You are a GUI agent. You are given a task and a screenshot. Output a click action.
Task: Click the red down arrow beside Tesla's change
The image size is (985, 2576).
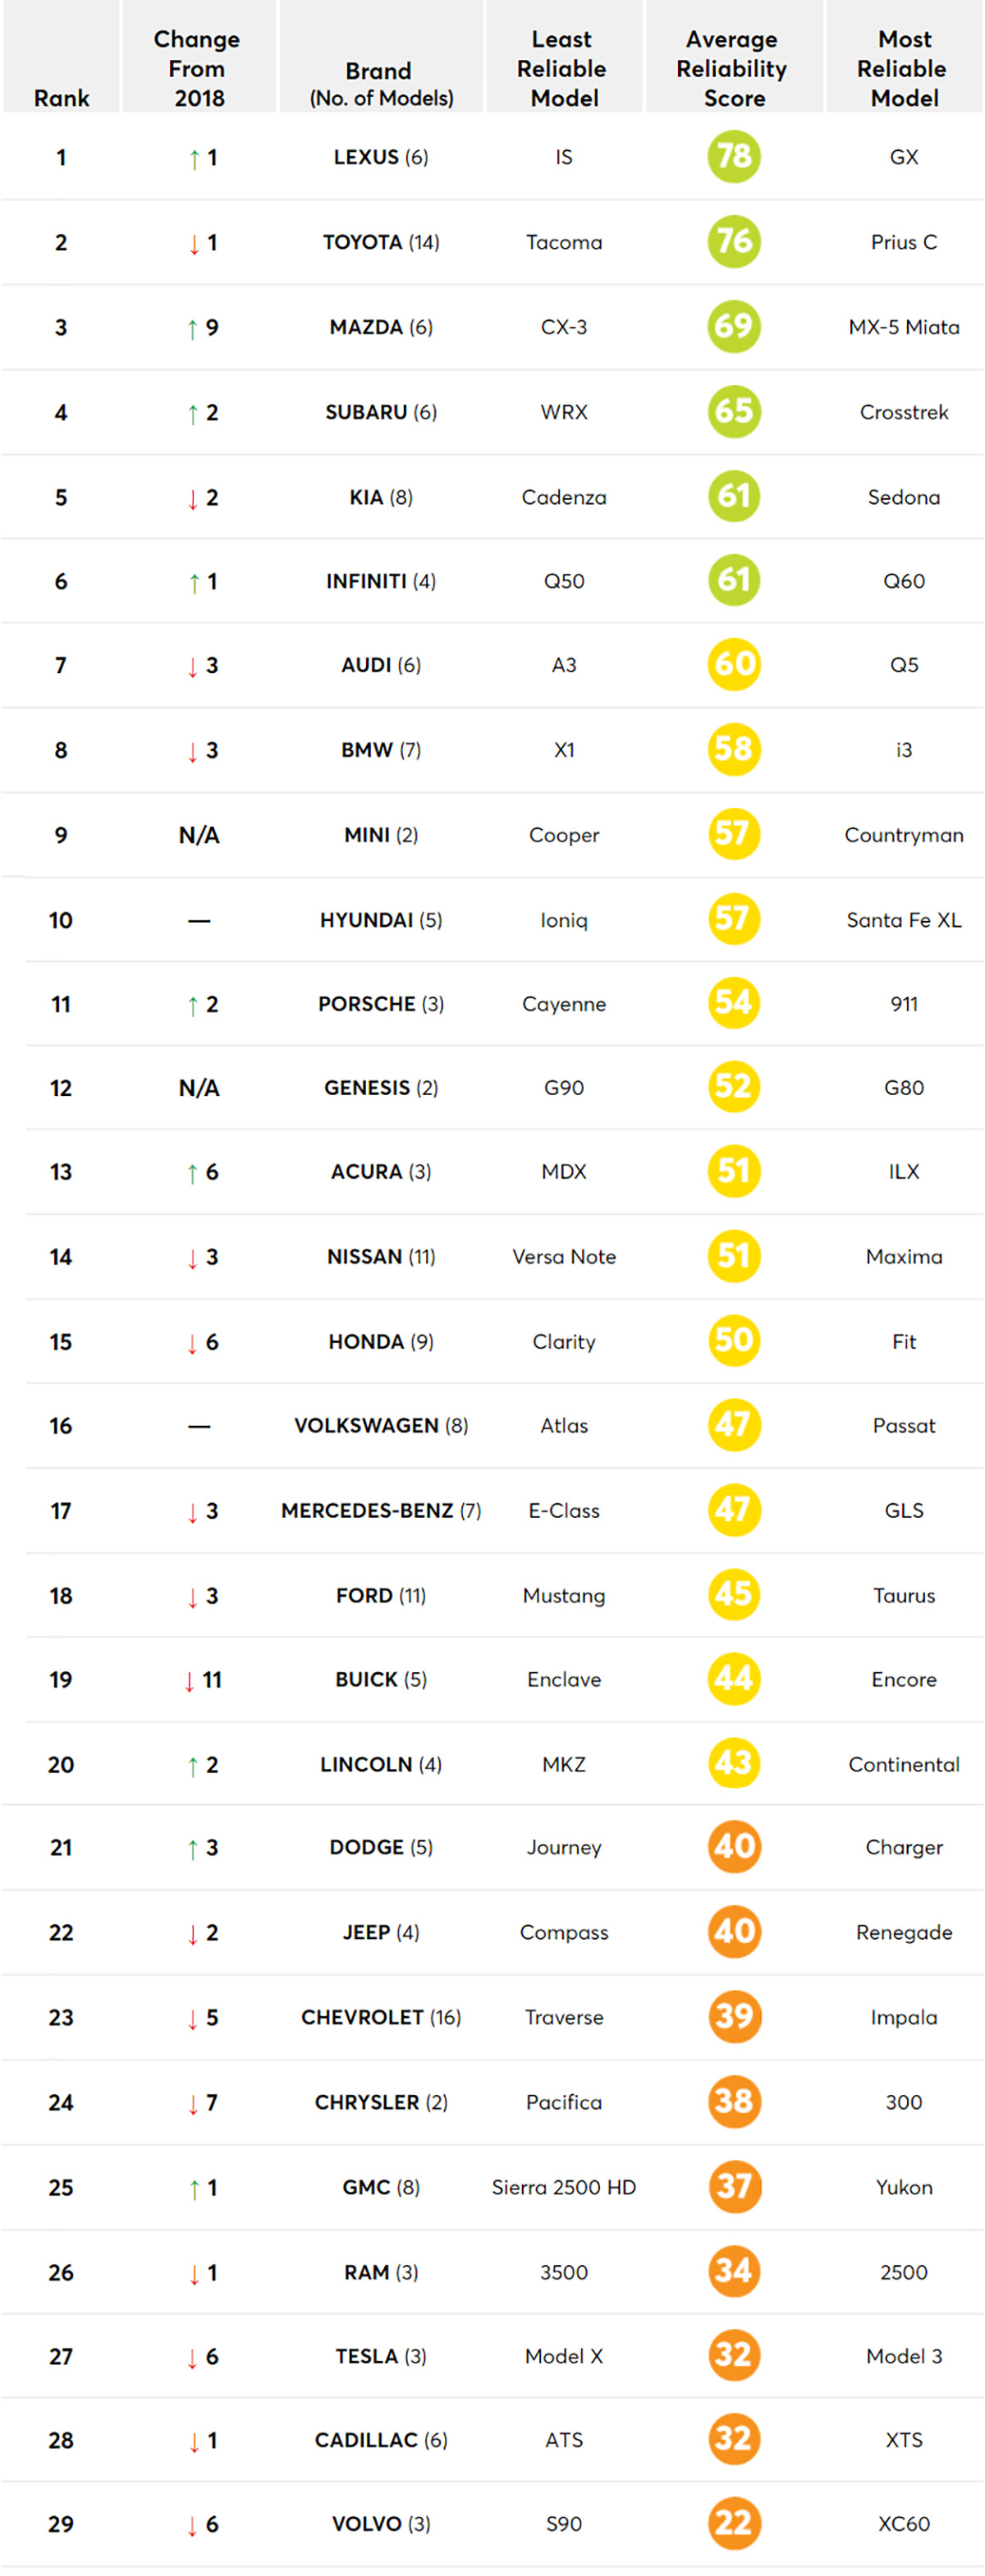(192, 2357)
